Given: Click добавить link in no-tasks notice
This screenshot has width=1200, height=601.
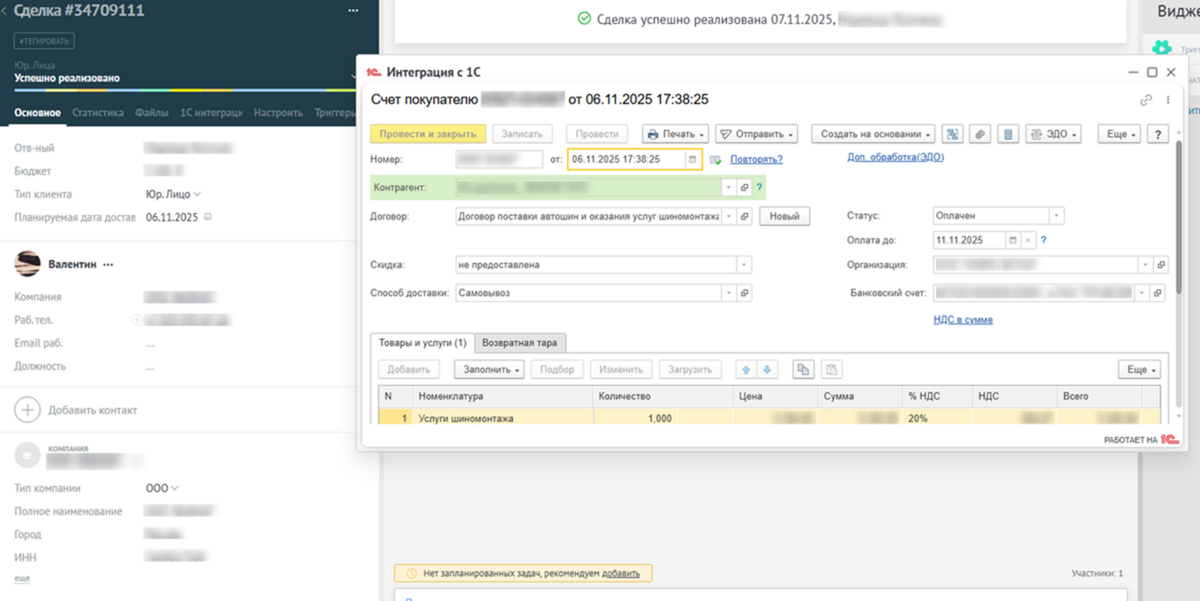Looking at the screenshot, I should (x=621, y=574).
